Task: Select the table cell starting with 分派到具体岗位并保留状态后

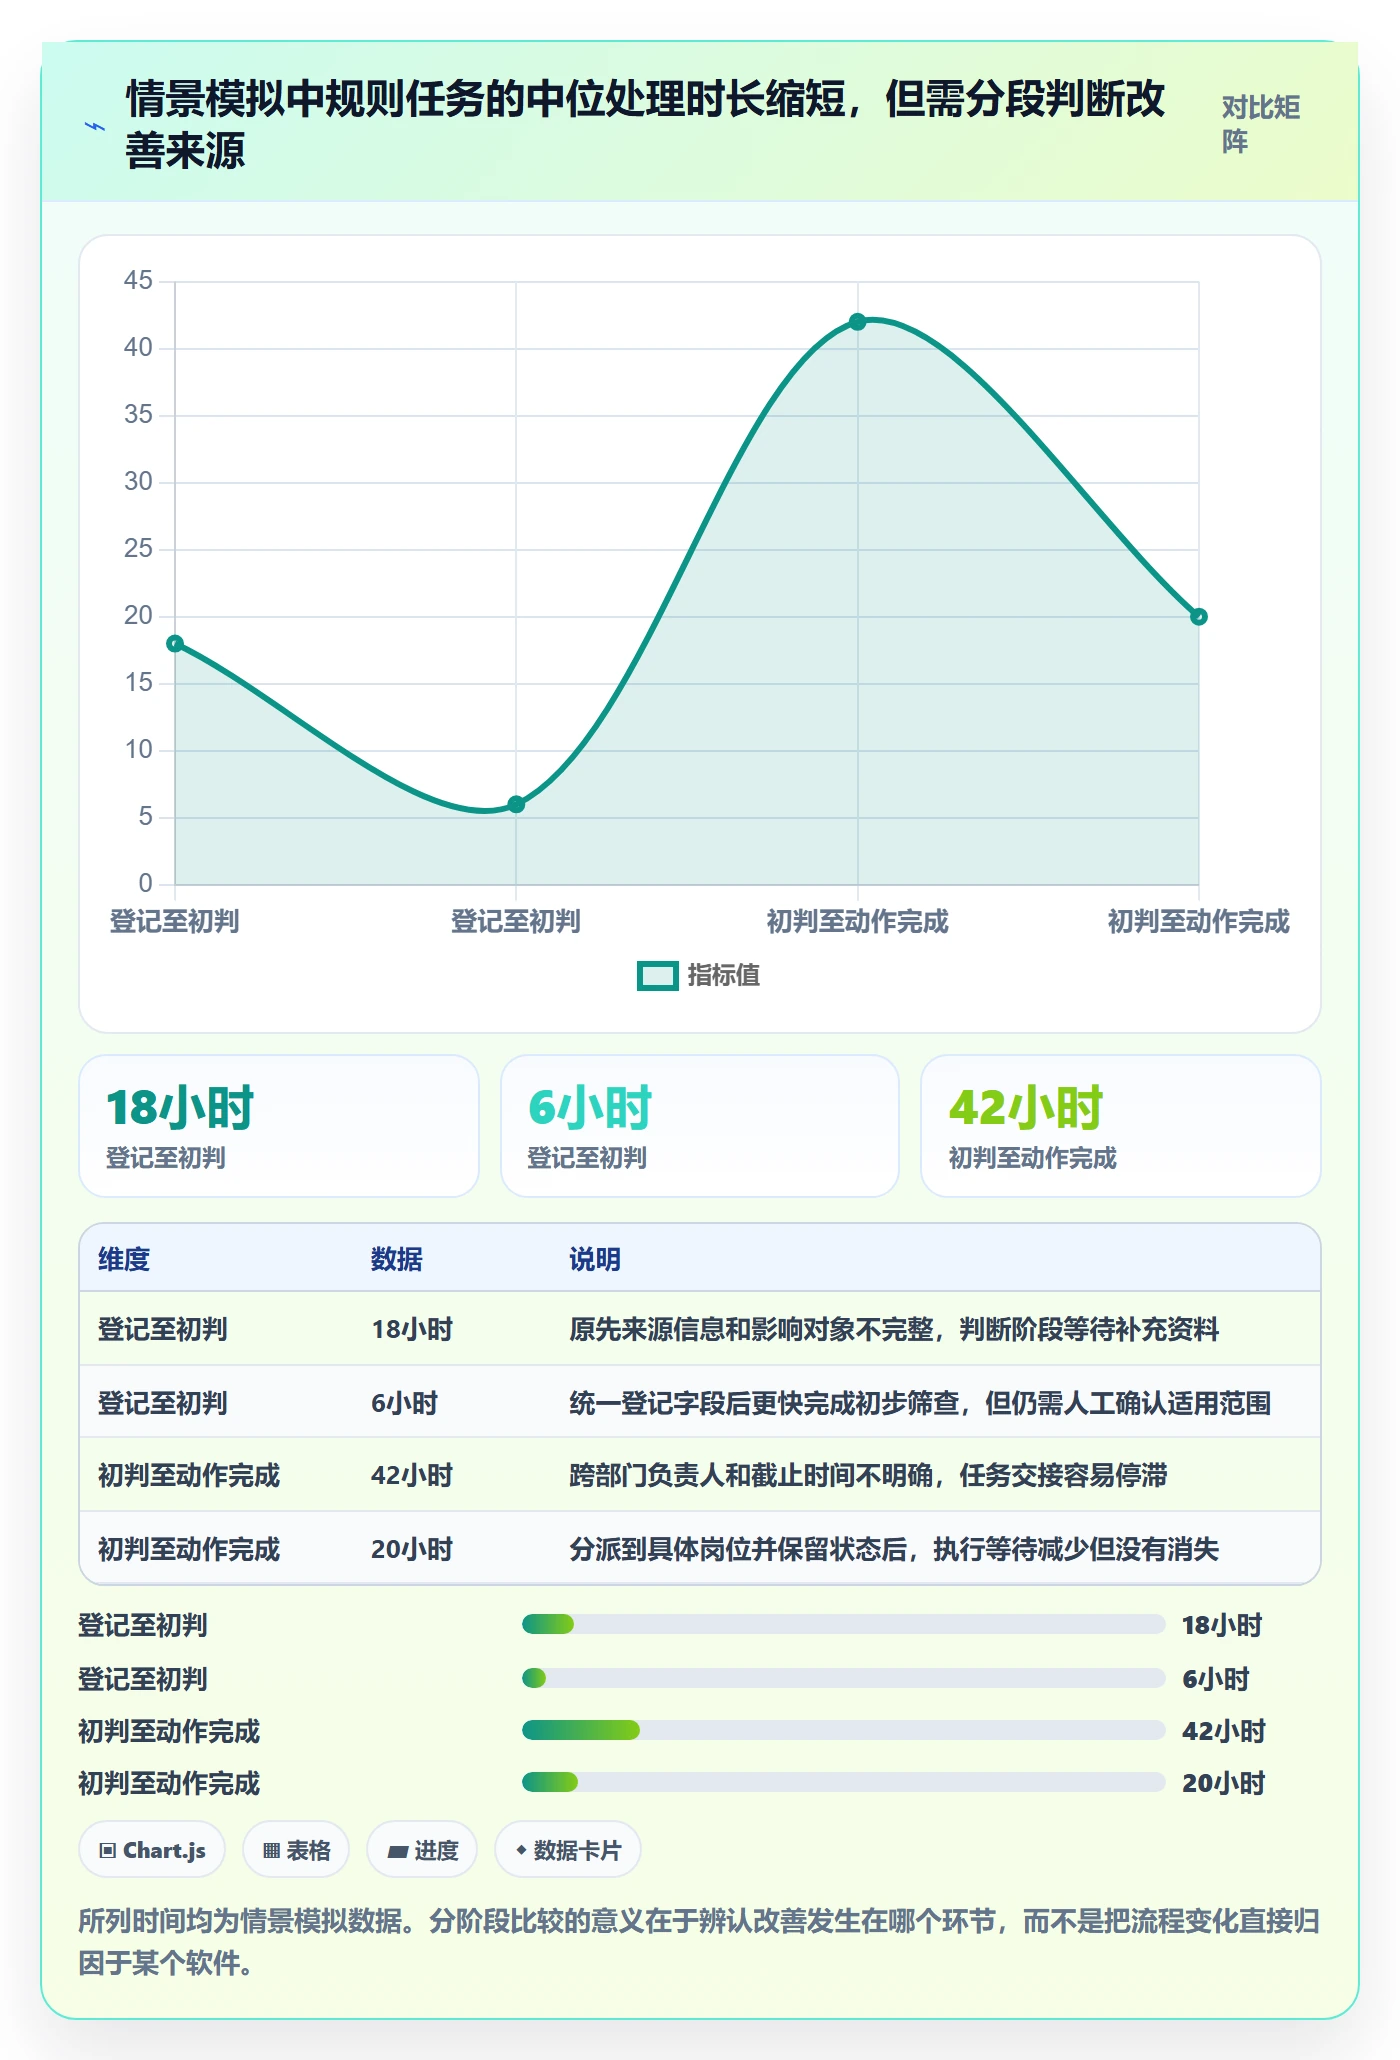Action: pyautogui.click(x=935, y=1549)
